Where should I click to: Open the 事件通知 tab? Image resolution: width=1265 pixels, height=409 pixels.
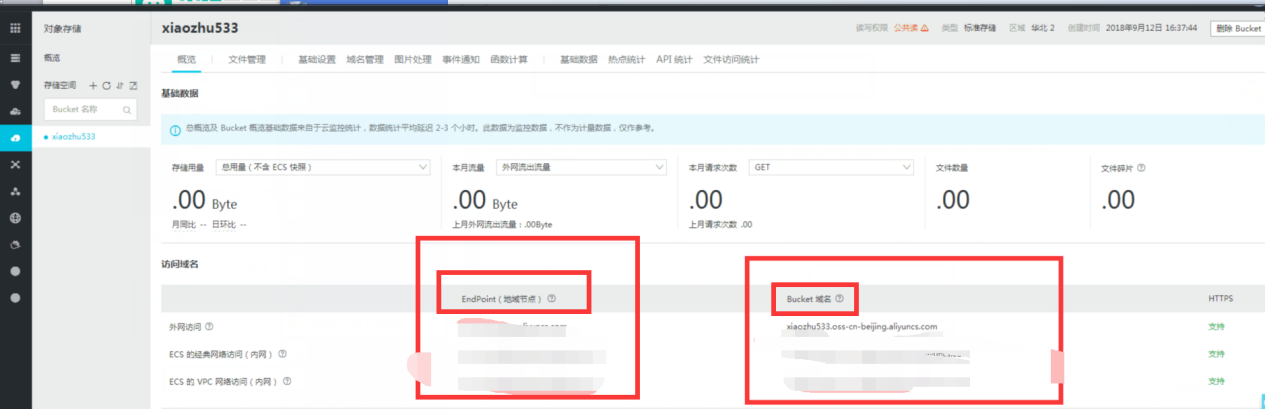tap(461, 60)
